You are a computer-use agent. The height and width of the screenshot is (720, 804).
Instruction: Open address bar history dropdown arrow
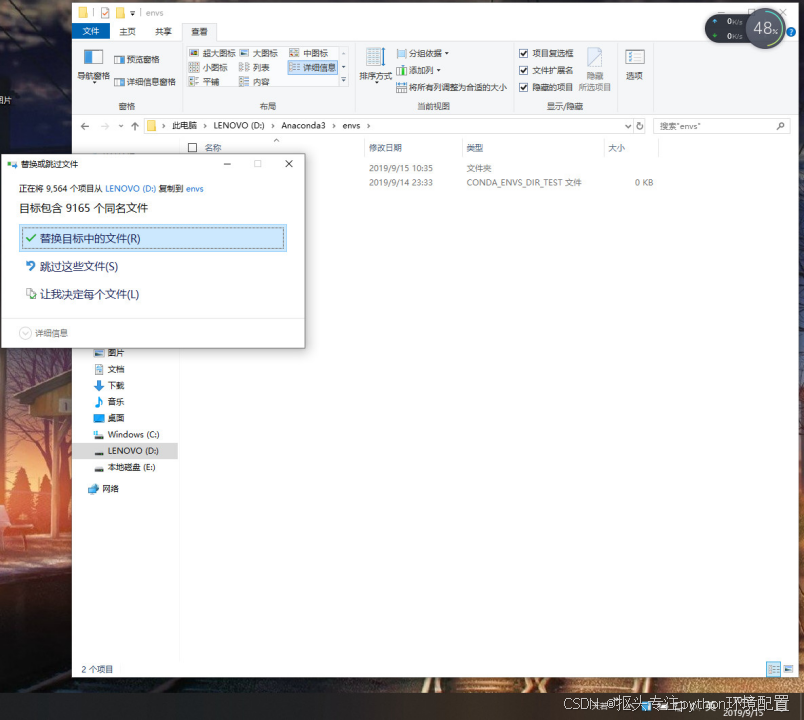click(x=628, y=126)
